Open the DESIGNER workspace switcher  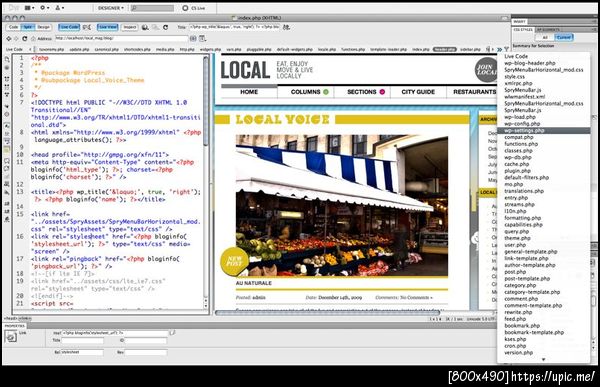pos(111,8)
